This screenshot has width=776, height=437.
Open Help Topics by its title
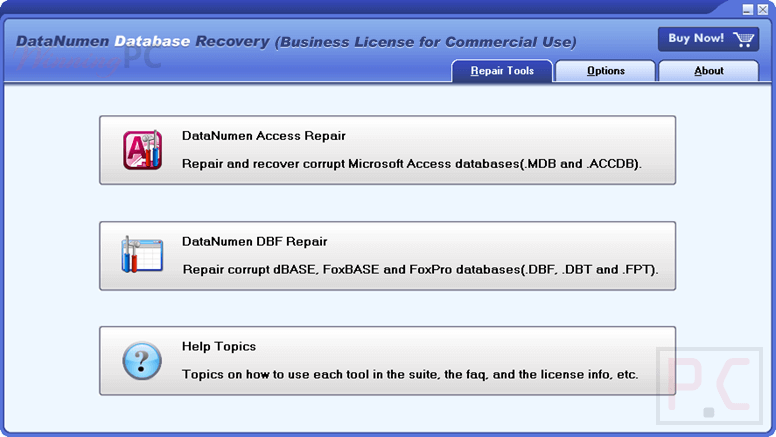(219, 346)
